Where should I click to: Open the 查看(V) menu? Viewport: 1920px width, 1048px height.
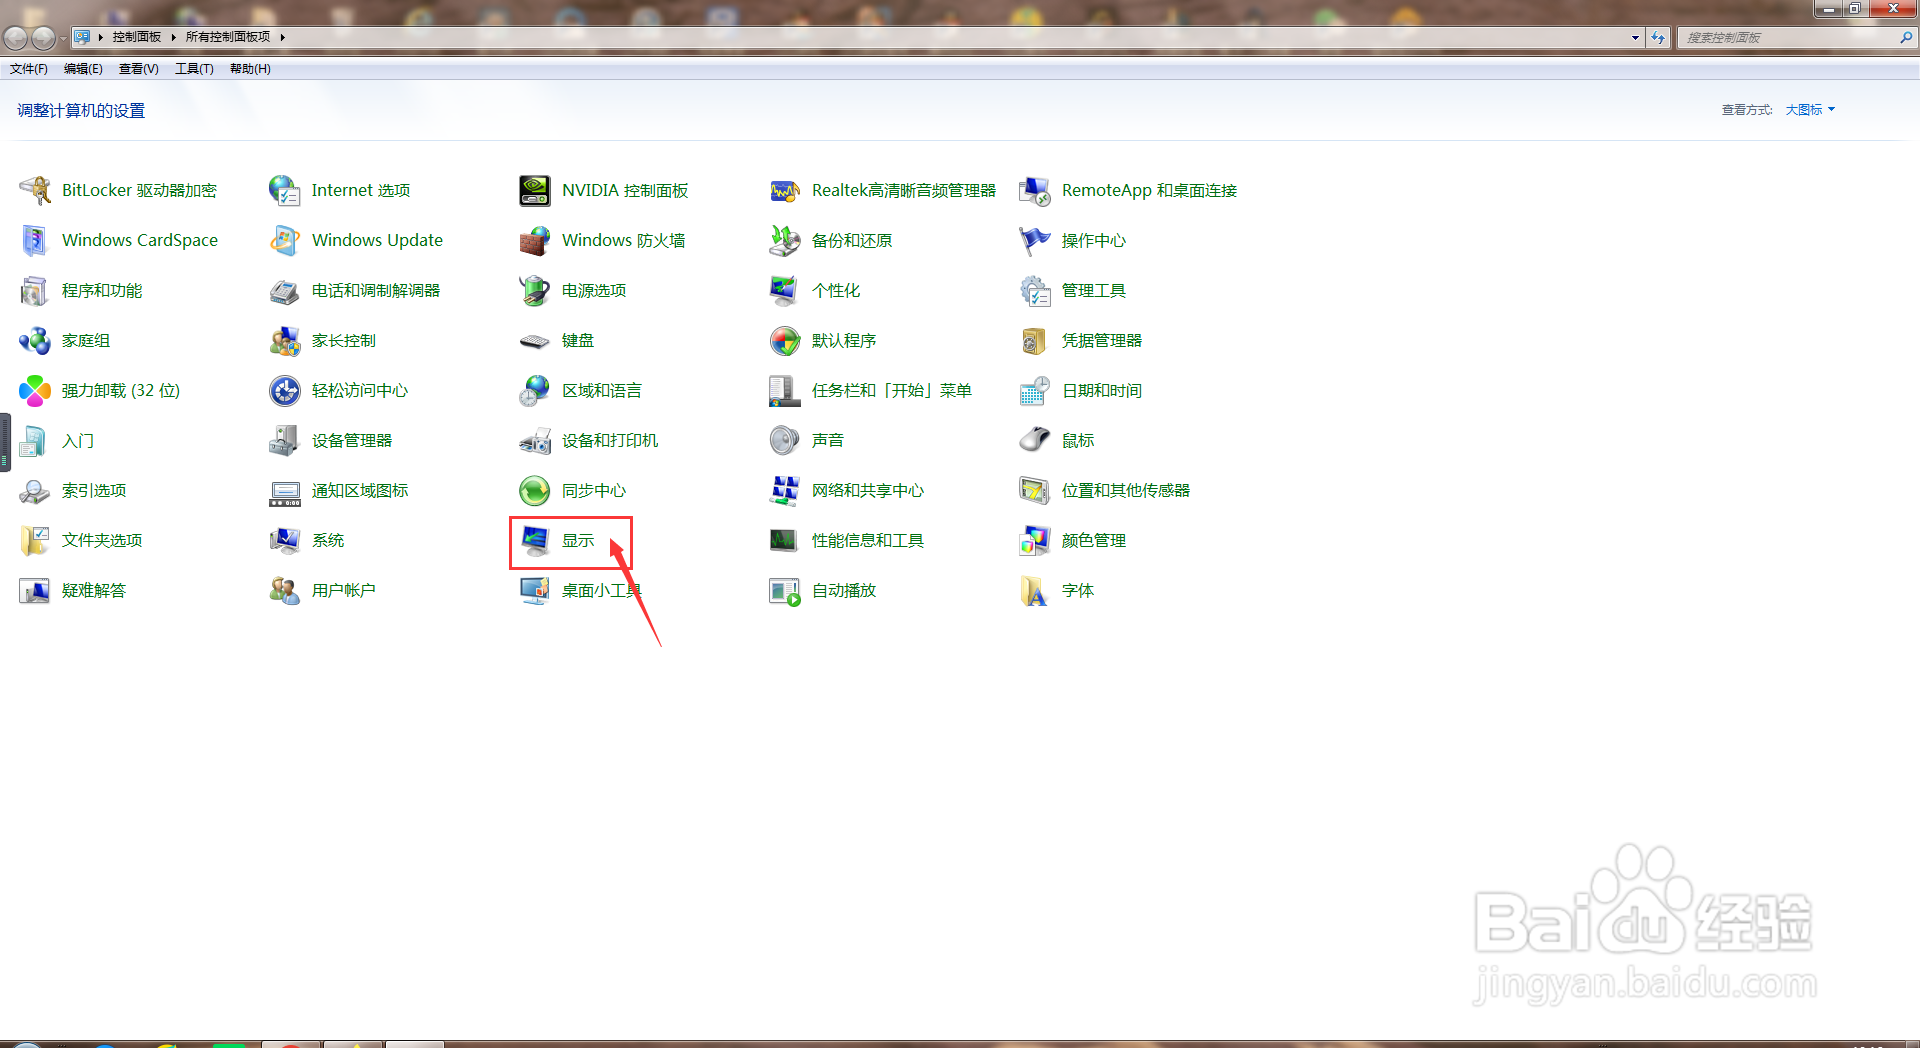click(139, 69)
